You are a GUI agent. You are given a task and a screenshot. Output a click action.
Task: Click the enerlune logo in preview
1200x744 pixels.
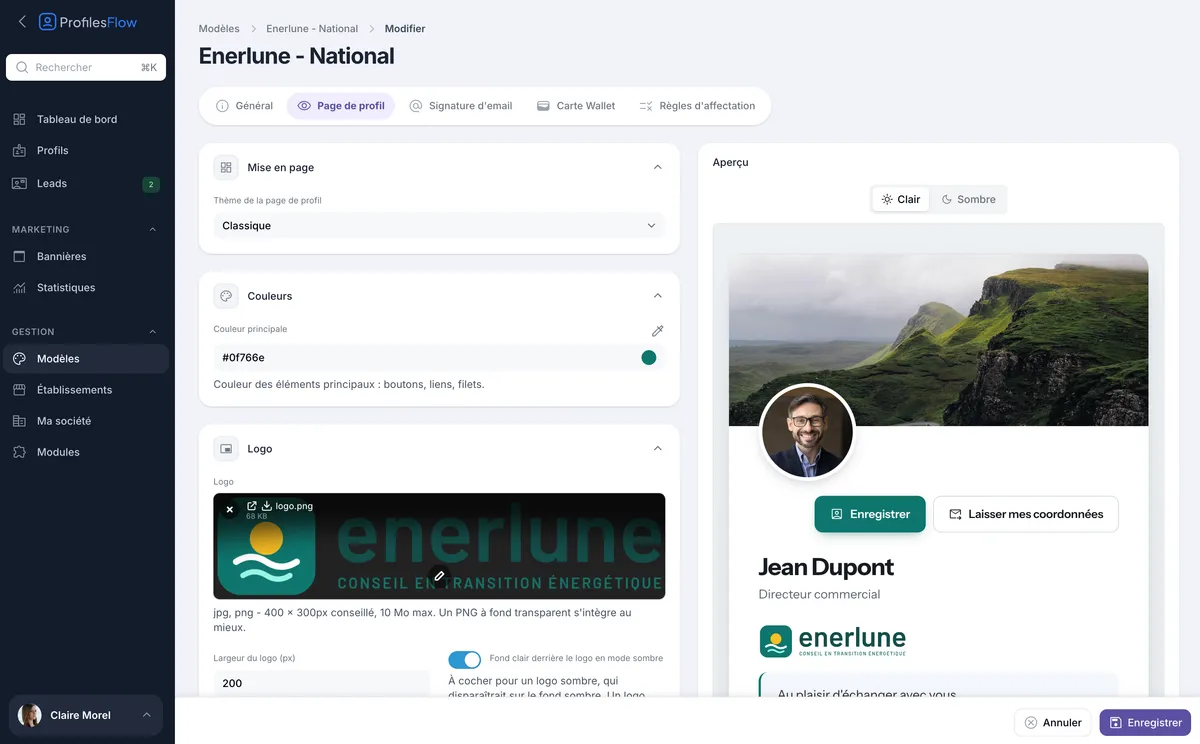point(833,641)
